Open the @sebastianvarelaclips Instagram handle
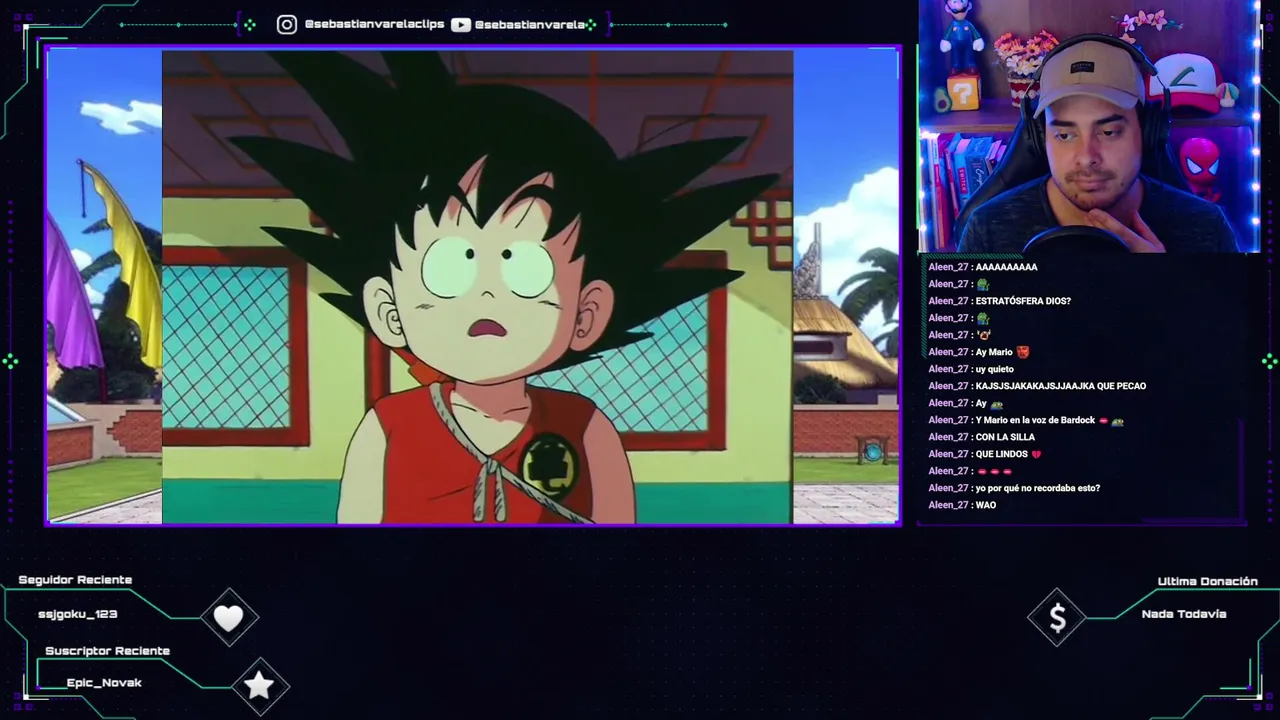The height and width of the screenshot is (720, 1280). pyautogui.click(x=374, y=24)
